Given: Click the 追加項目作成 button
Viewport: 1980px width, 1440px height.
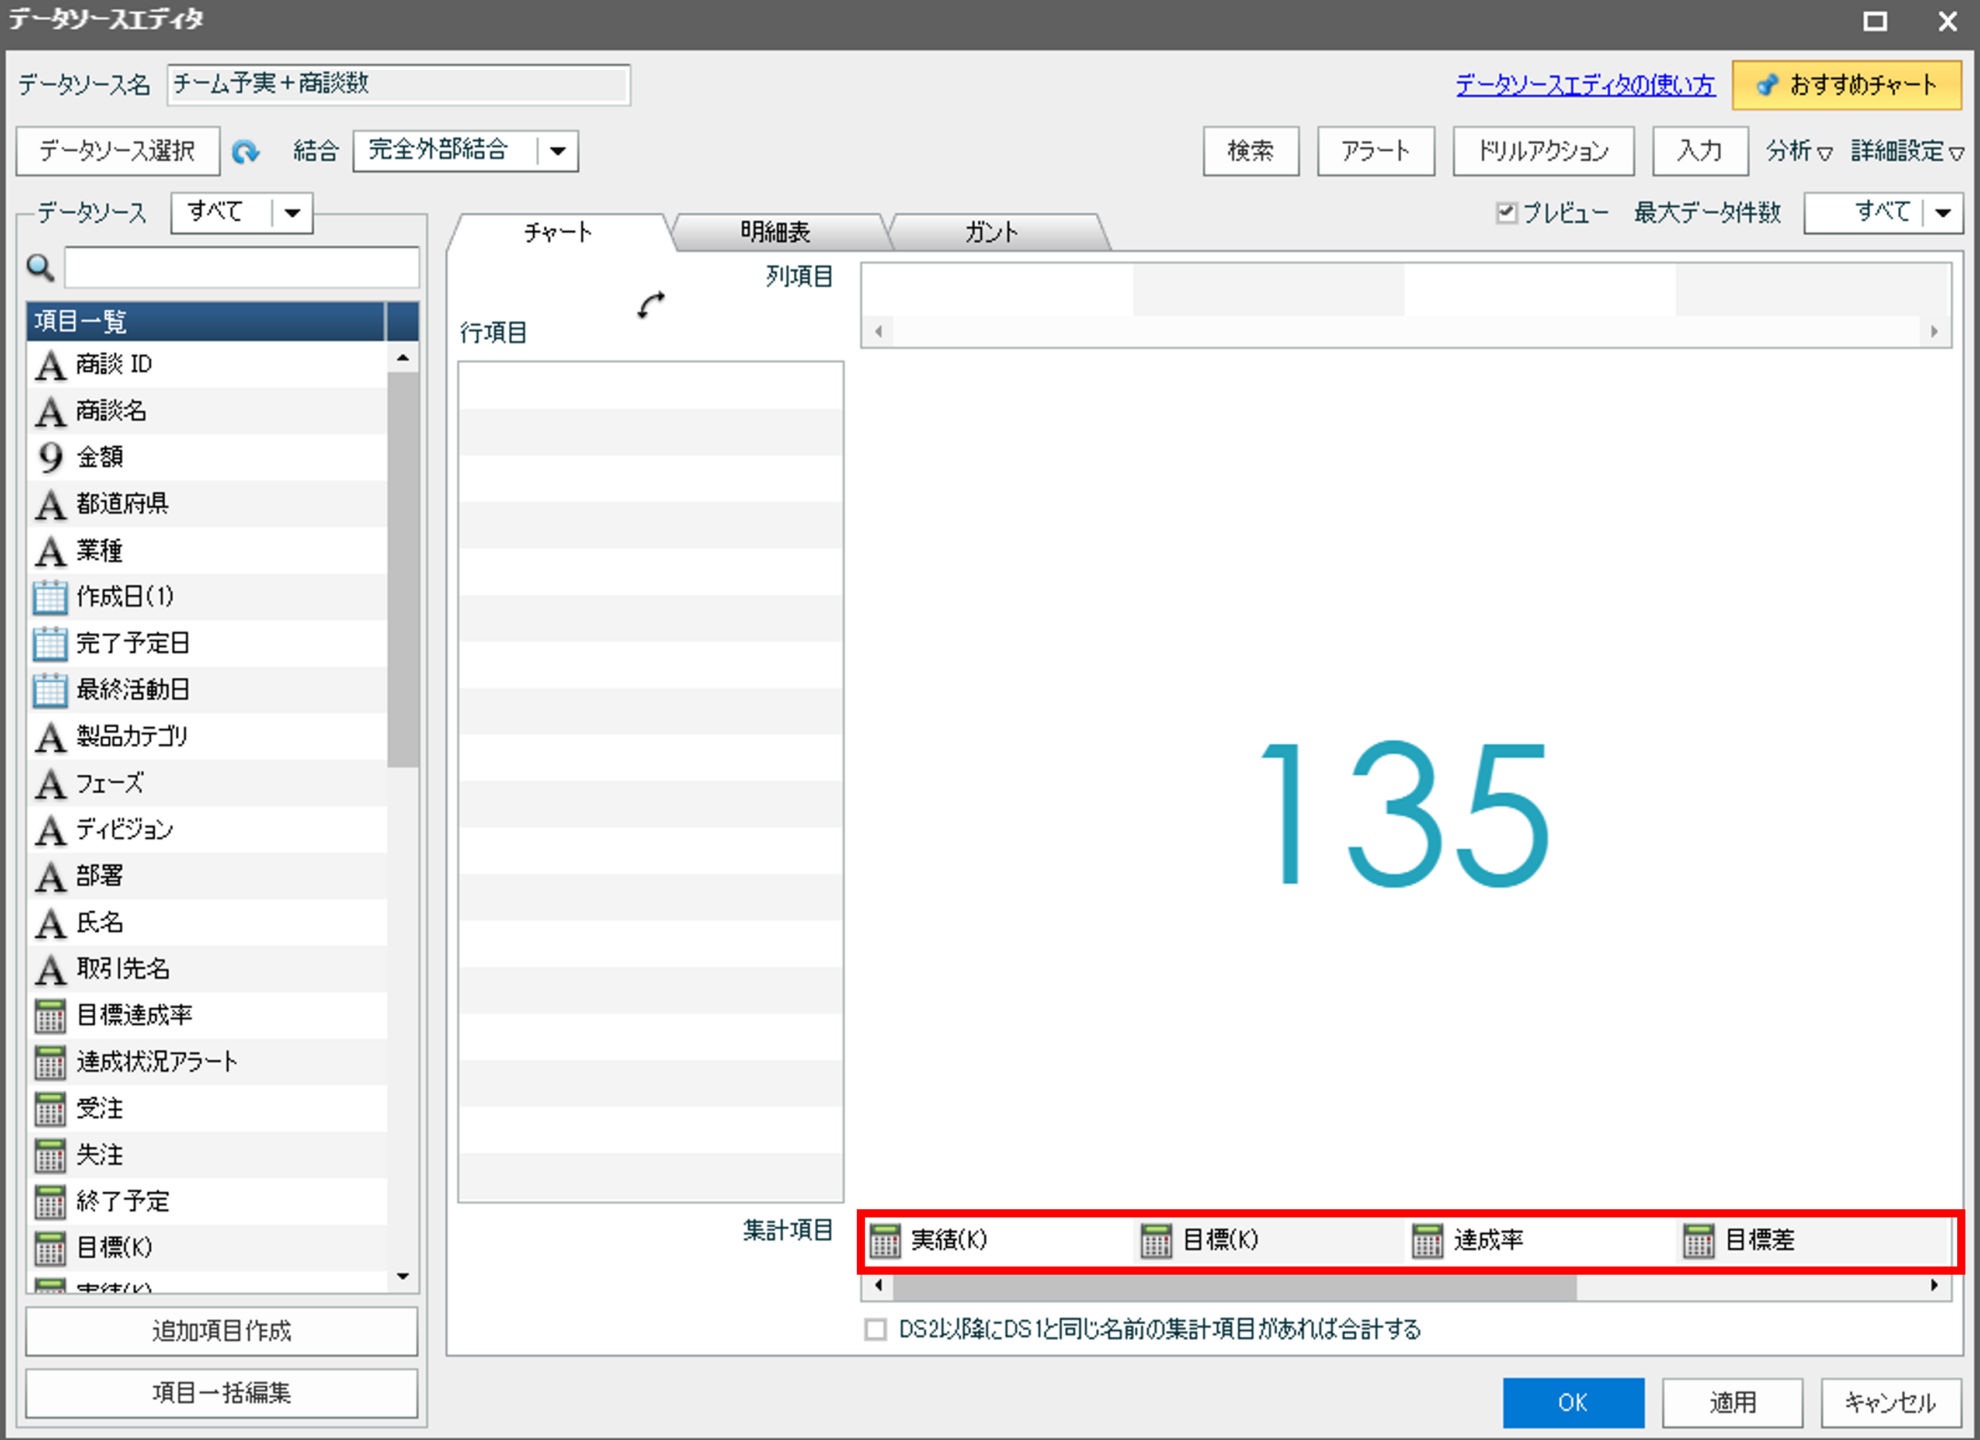Looking at the screenshot, I should coord(221,1331).
